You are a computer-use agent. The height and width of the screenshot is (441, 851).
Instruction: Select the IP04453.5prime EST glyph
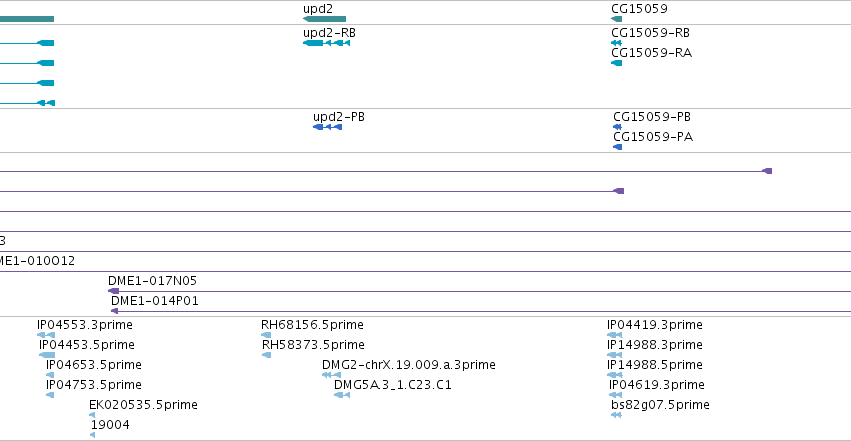click(47, 355)
